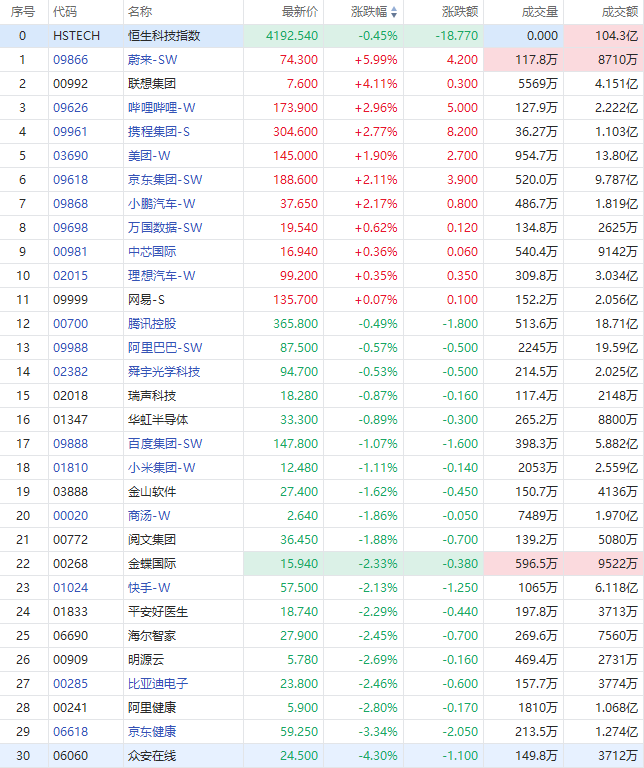Open 比亚迪电子 stock link

(x=158, y=684)
